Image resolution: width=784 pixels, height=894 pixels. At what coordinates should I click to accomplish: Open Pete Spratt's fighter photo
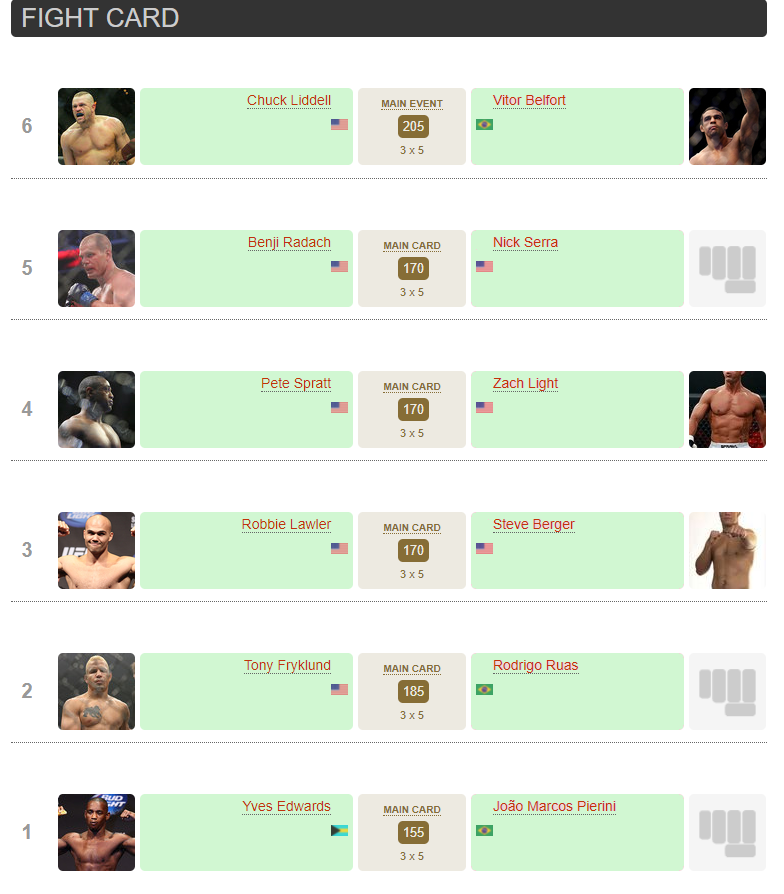(96, 409)
